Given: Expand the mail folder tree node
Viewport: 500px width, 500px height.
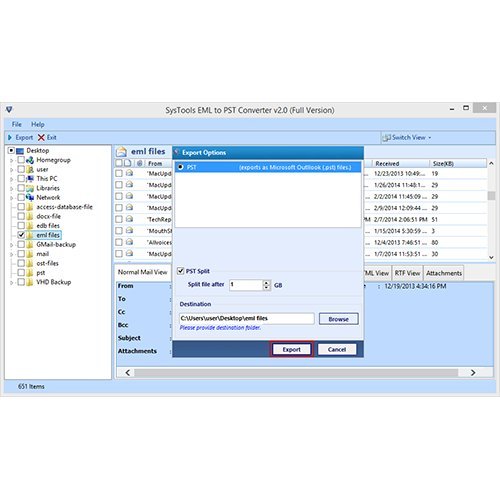Looking at the screenshot, I should 12,254.
